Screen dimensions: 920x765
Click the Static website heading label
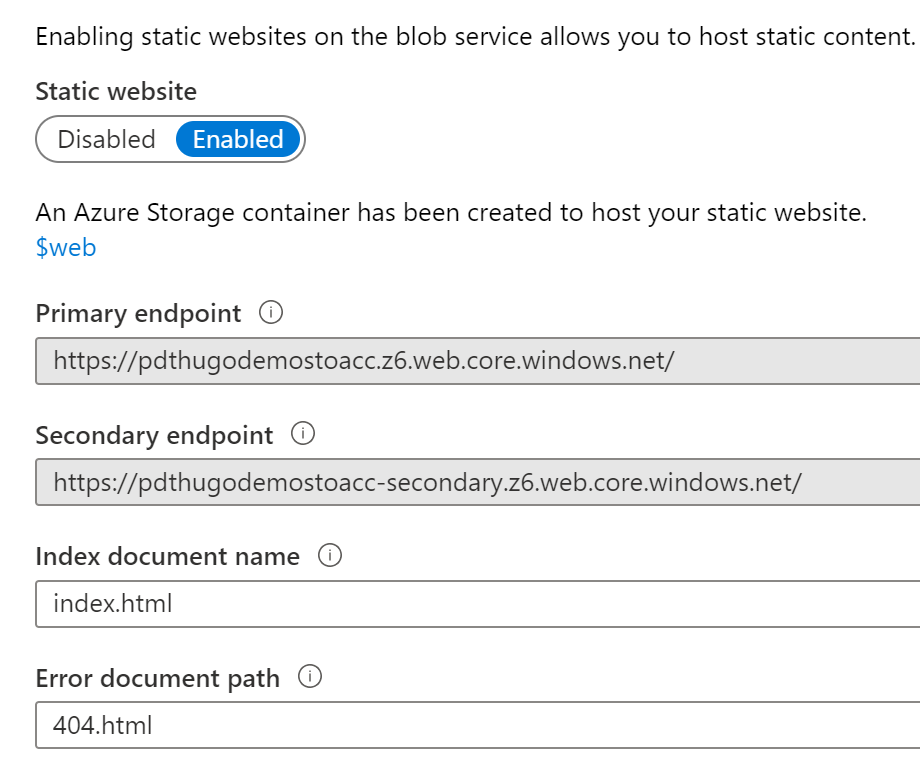(116, 92)
